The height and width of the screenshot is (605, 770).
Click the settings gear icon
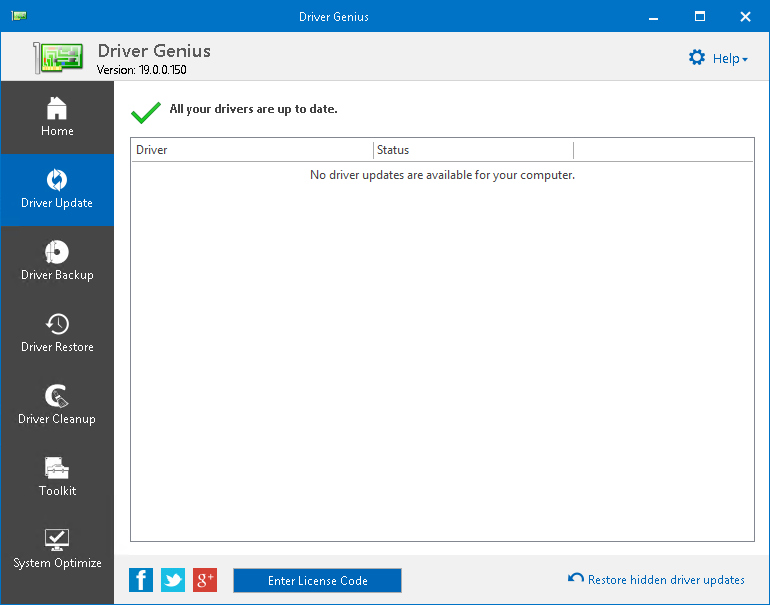696,58
